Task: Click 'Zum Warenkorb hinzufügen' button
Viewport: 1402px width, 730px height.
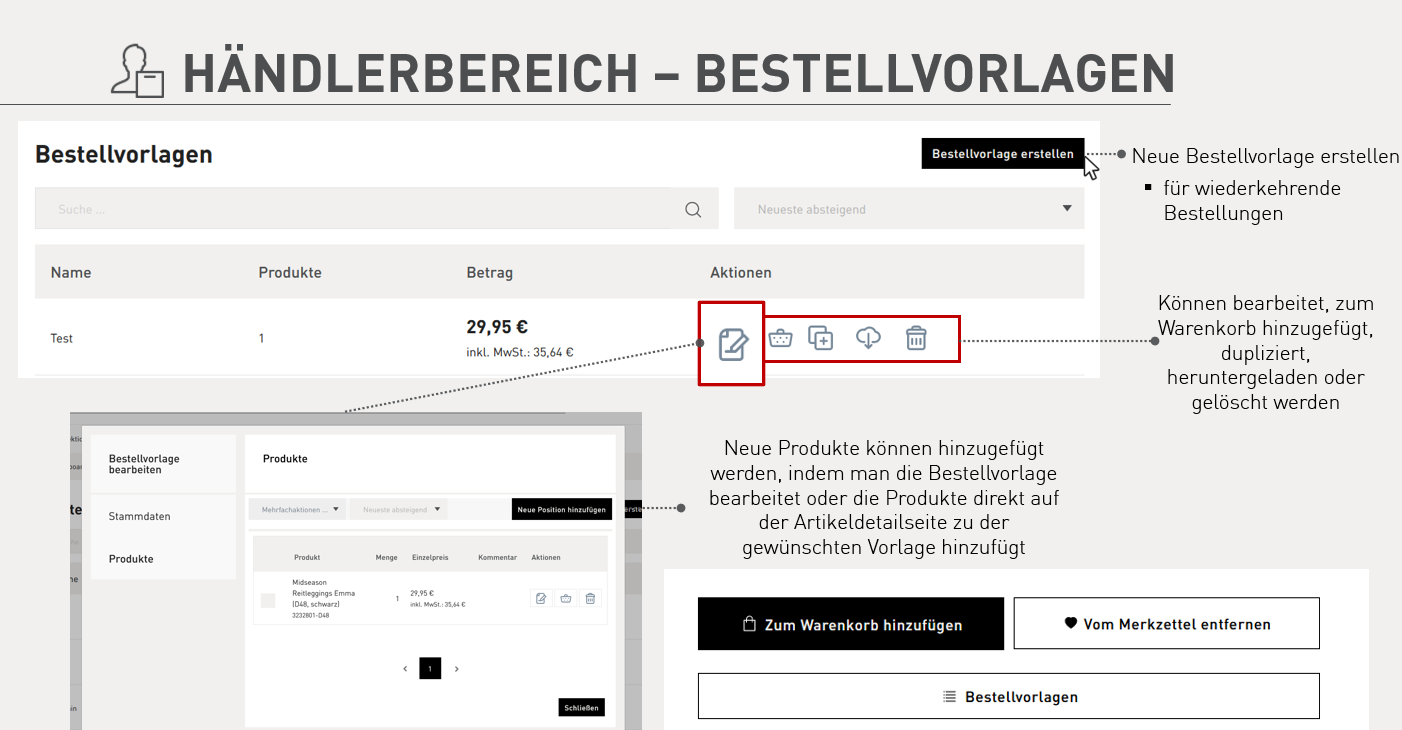Action: [x=850, y=624]
